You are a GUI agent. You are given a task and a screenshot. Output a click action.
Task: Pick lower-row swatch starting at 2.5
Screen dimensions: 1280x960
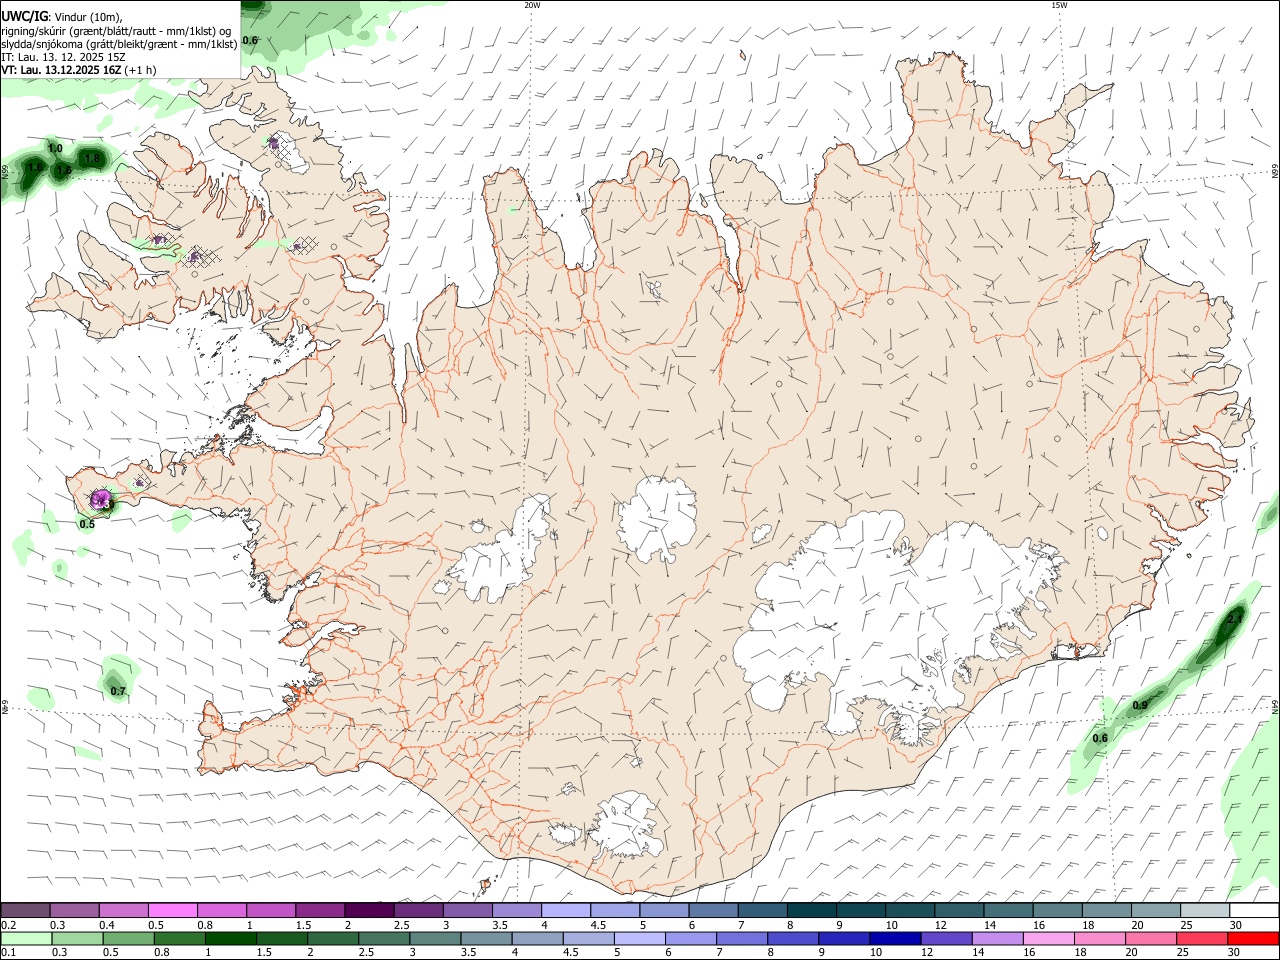point(383,938)
